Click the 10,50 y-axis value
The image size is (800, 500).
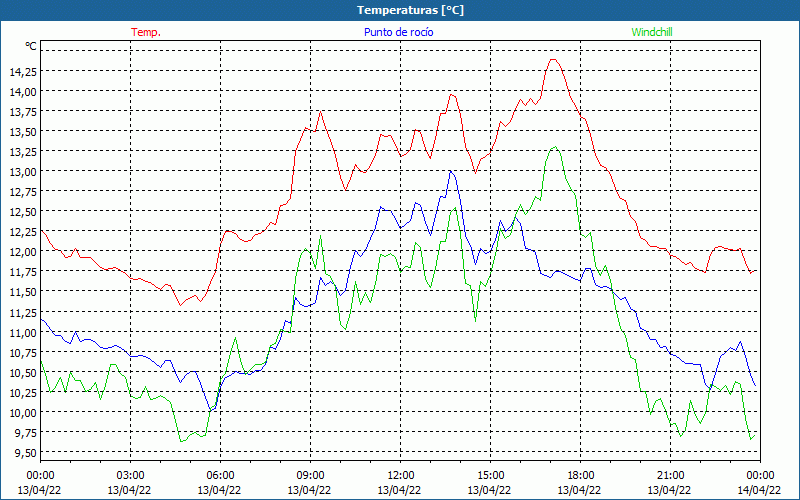pos(23,373)
